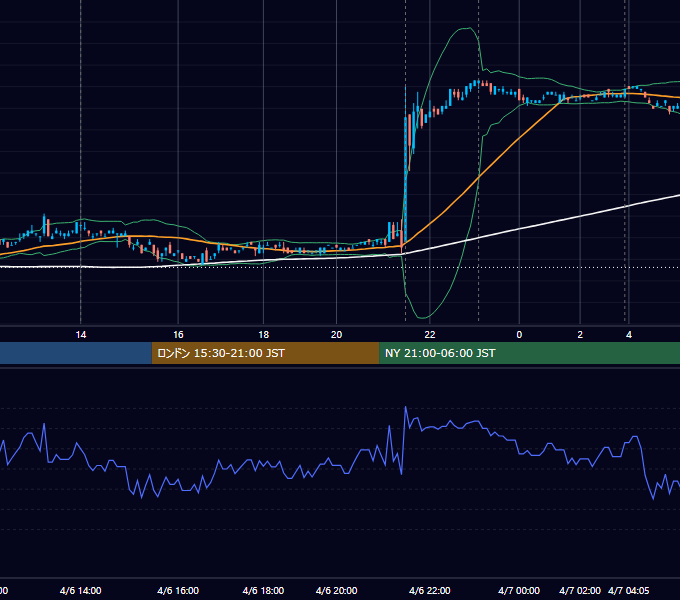Click the 16 hour label on upper axis
This screenshot has height=600, width=680.
[x=178, y=335]
